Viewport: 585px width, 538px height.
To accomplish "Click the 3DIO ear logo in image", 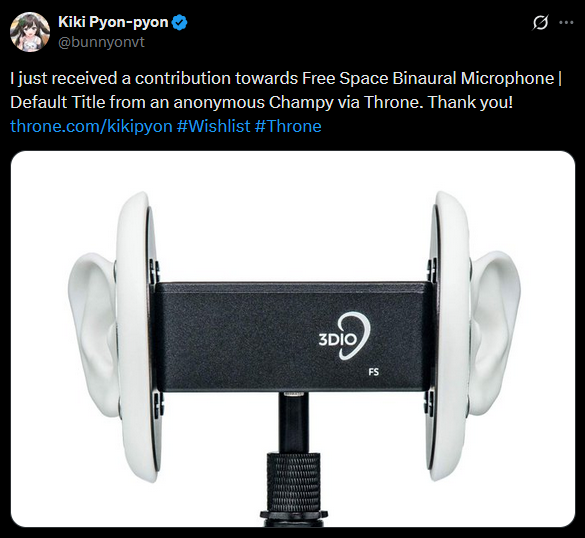I will click(344, 336).
